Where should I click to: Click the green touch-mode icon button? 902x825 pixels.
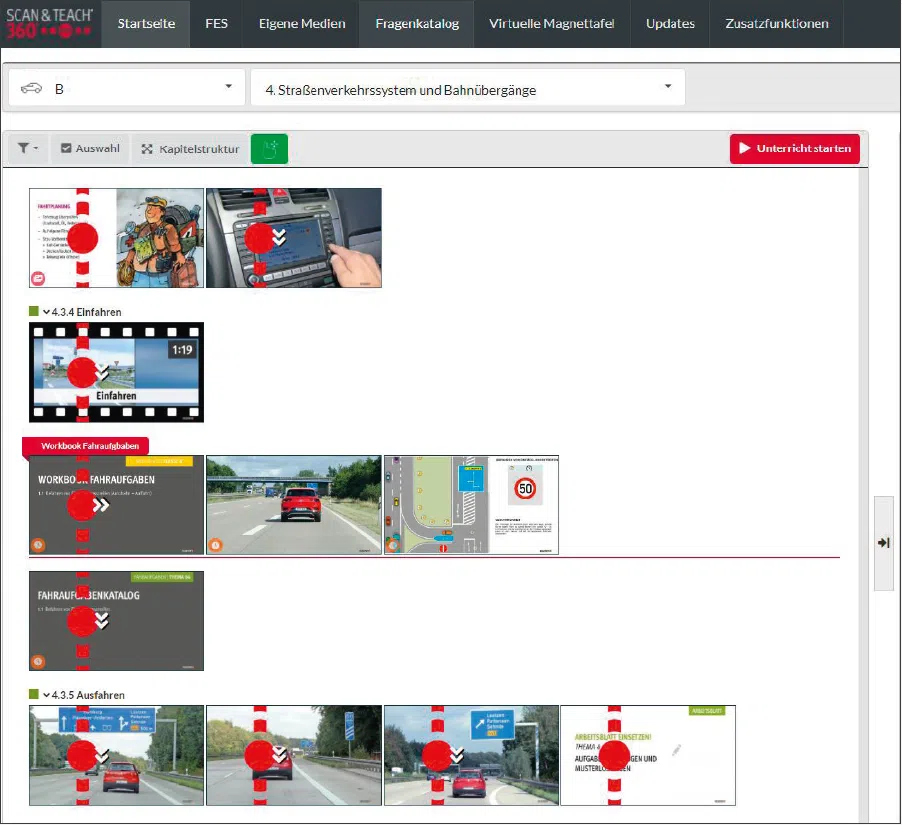tap(269, 149)
